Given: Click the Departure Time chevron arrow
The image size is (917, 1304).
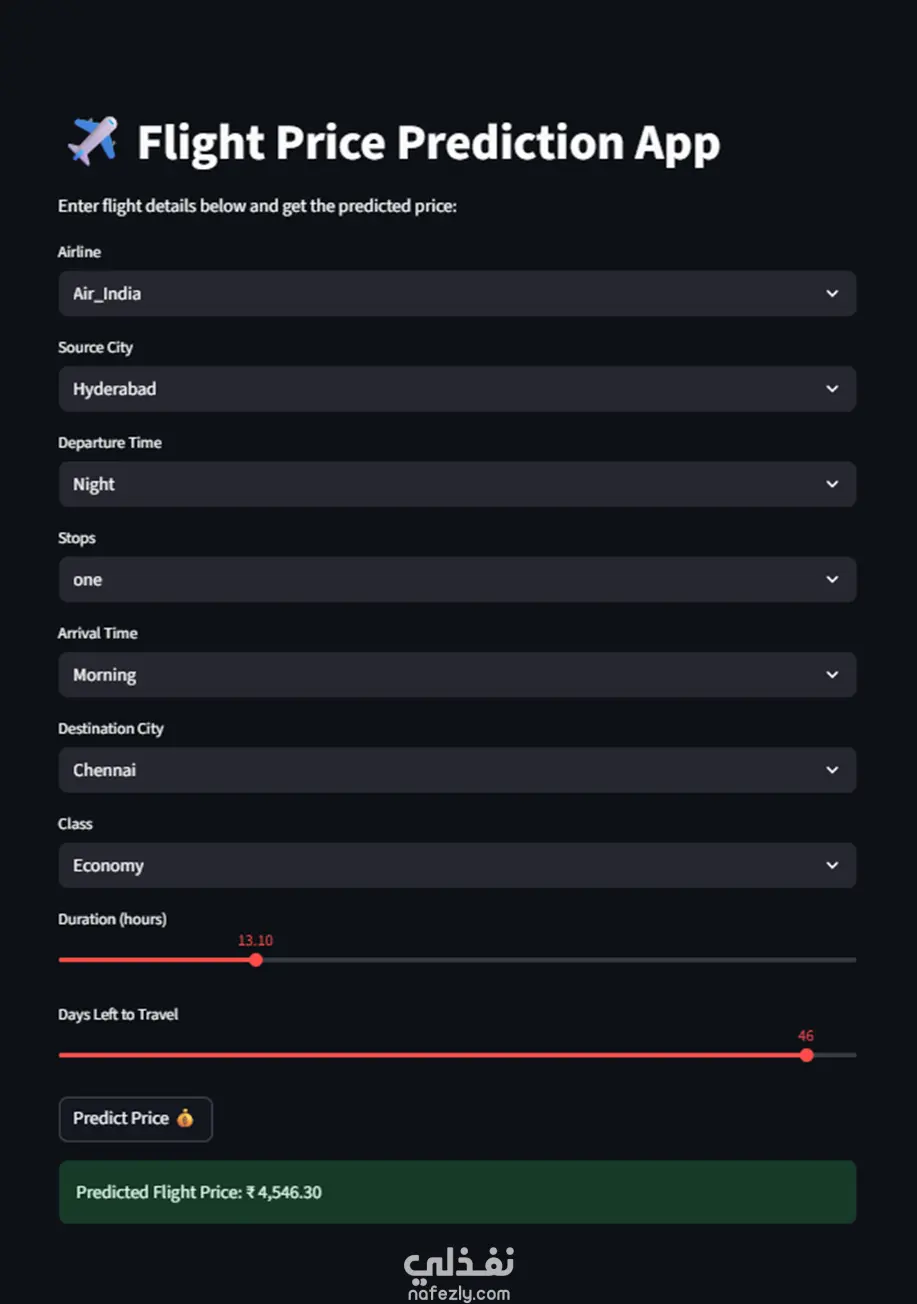Looking at the screenshot, I should (832, 484).
